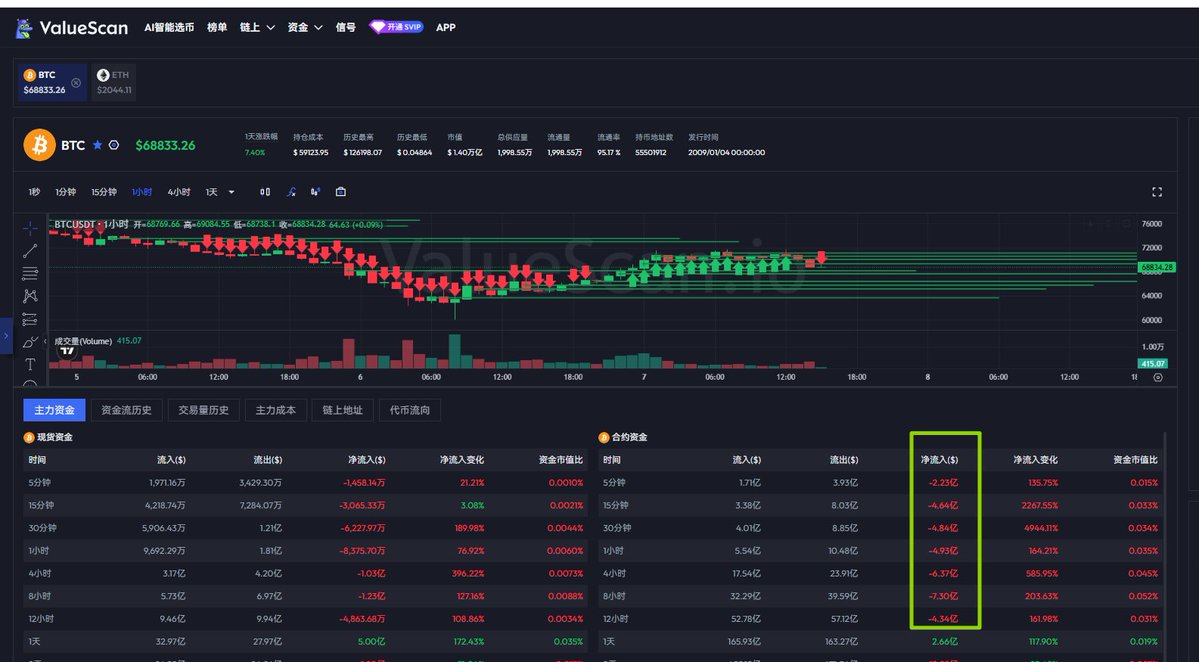Switch to the ETH coin tab
Image resolution: width=1199 pixels, height=662 pixels.
point(114,82)
